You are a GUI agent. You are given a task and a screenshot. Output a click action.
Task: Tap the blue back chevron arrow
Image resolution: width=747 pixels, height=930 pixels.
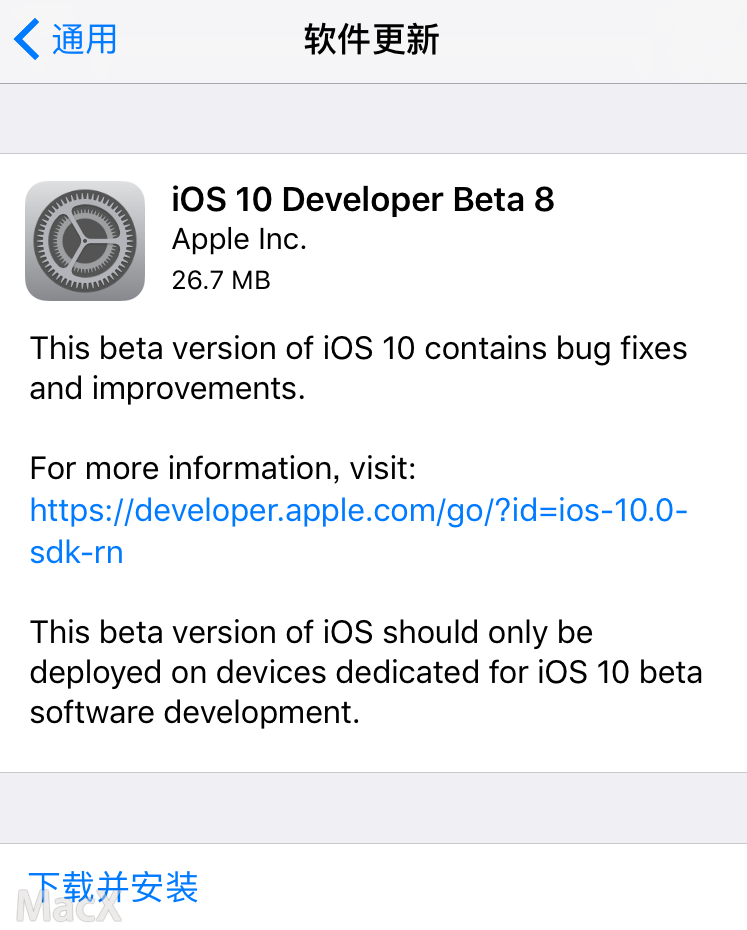[26, 40]
